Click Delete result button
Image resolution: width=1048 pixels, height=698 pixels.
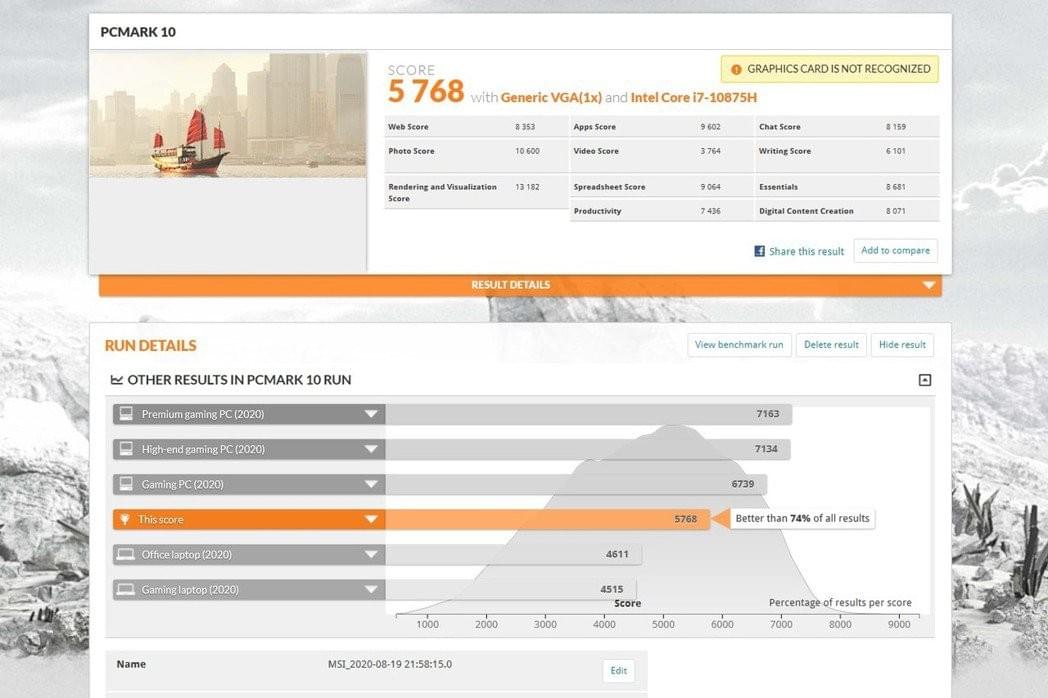831,345
